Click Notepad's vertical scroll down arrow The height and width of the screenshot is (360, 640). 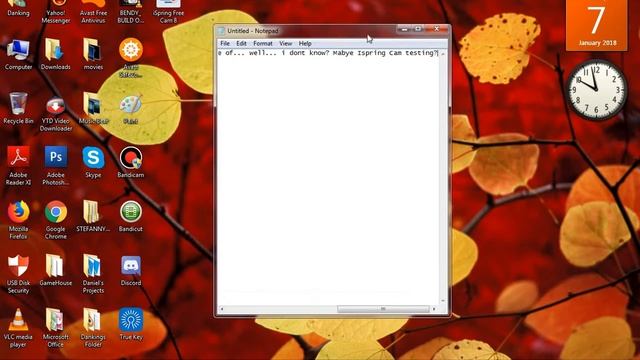tap(443, 301)
